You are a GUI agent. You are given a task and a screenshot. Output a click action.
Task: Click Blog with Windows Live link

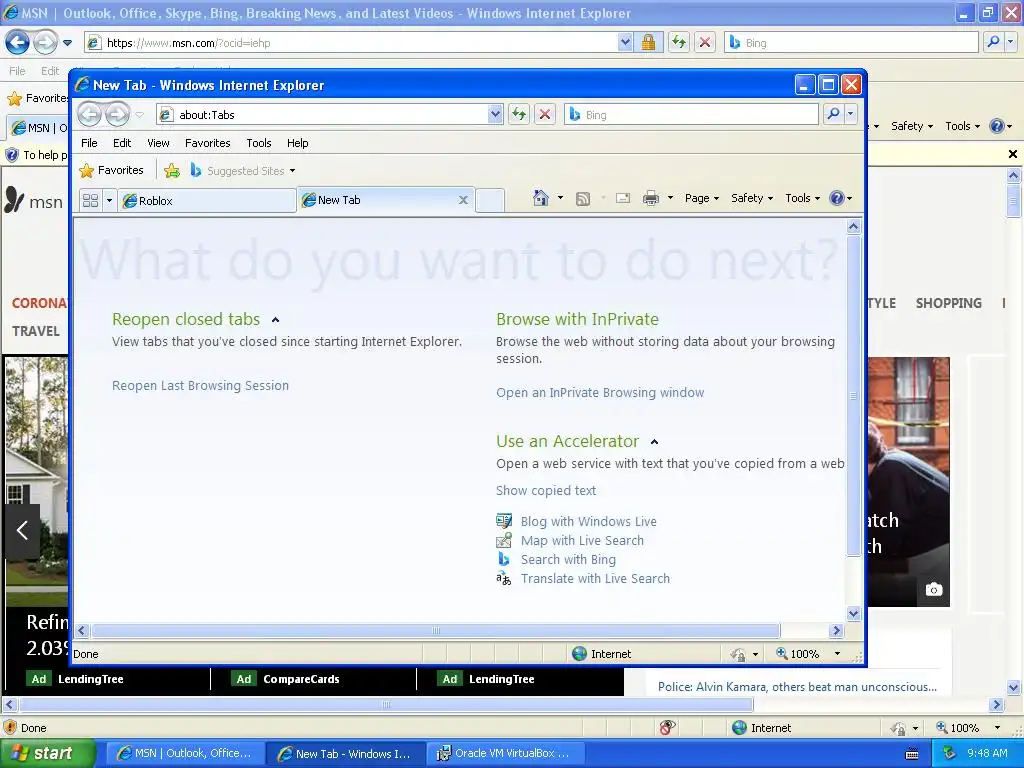588,521
